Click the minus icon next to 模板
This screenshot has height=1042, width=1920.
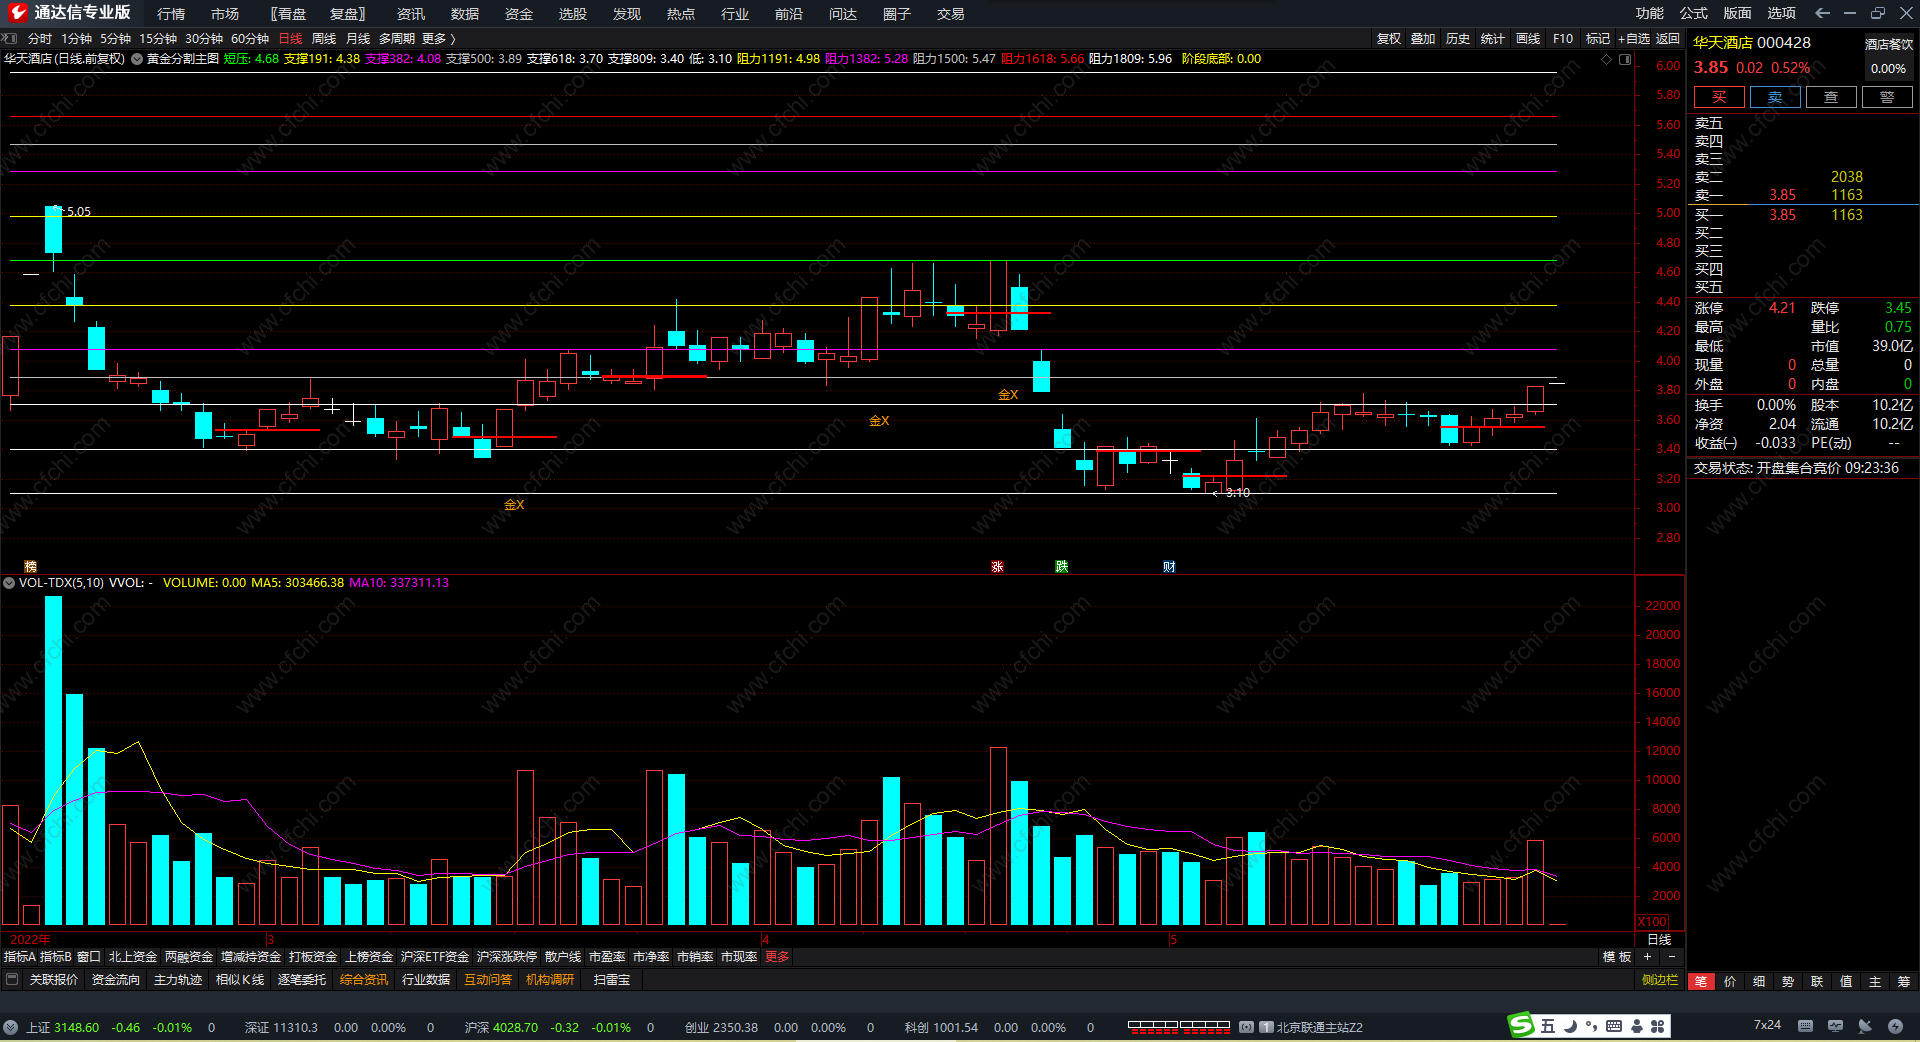[1672, 957]
